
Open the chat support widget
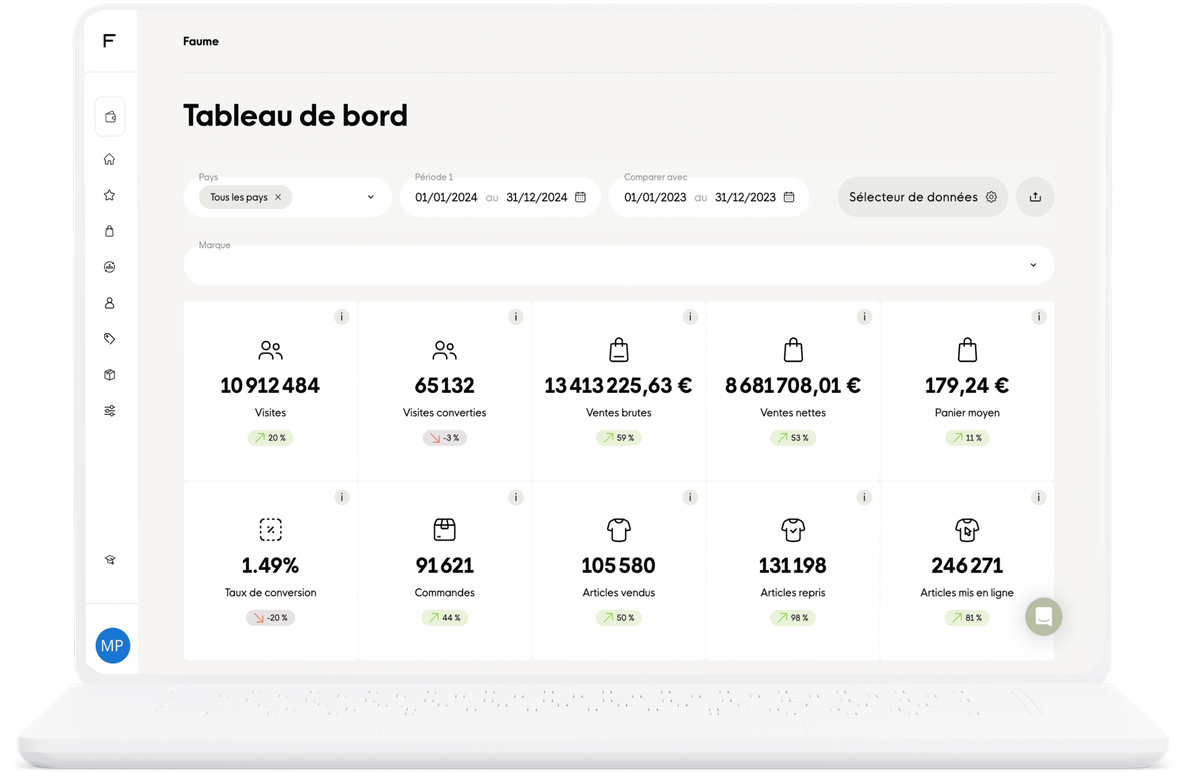1043,617
